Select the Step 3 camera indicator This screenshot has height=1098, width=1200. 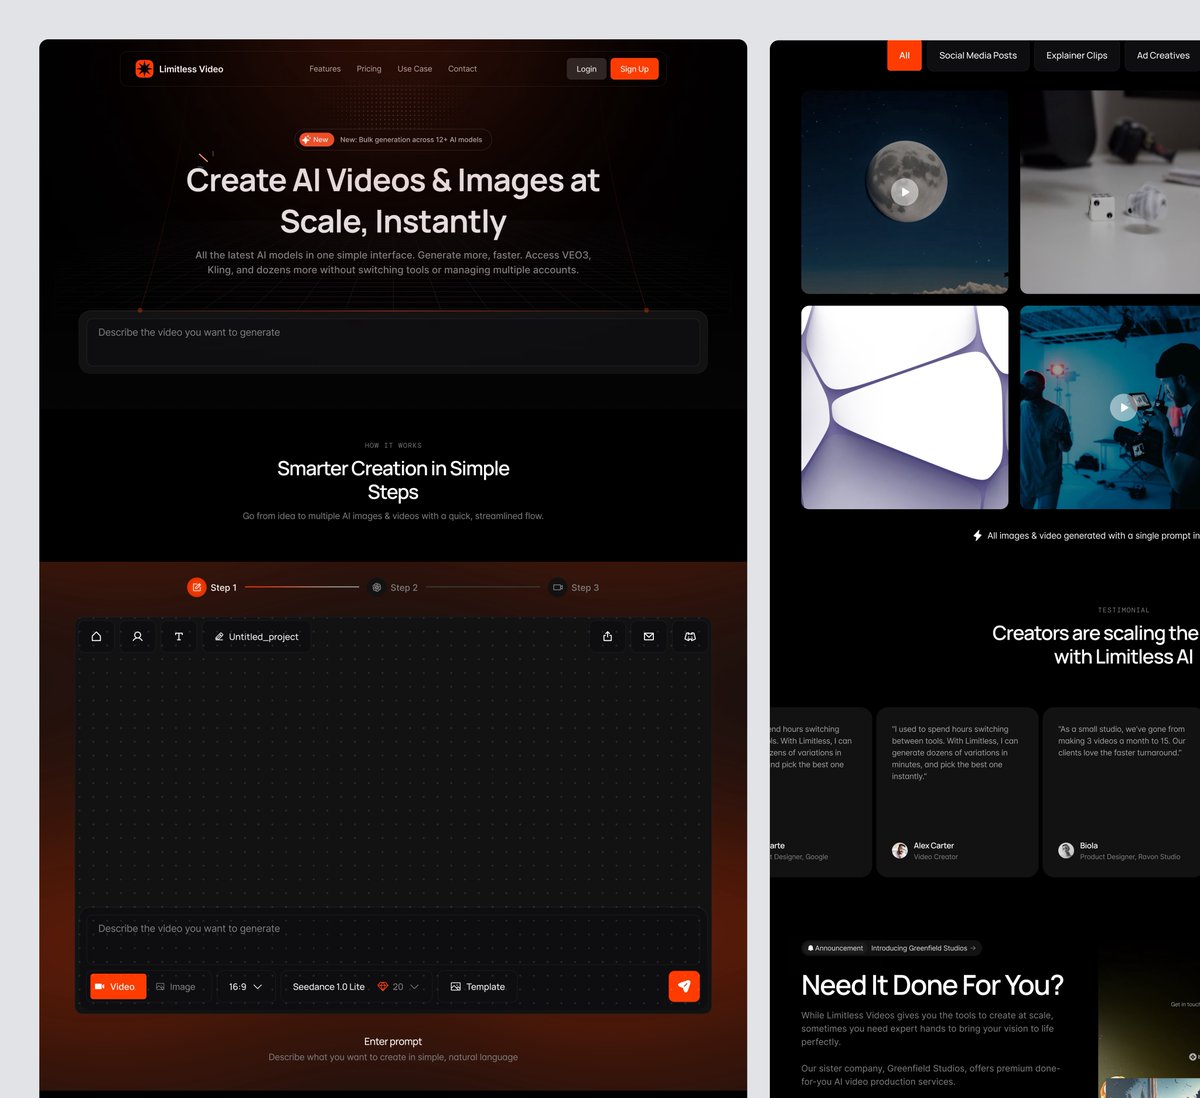click(x=558, y=587)
